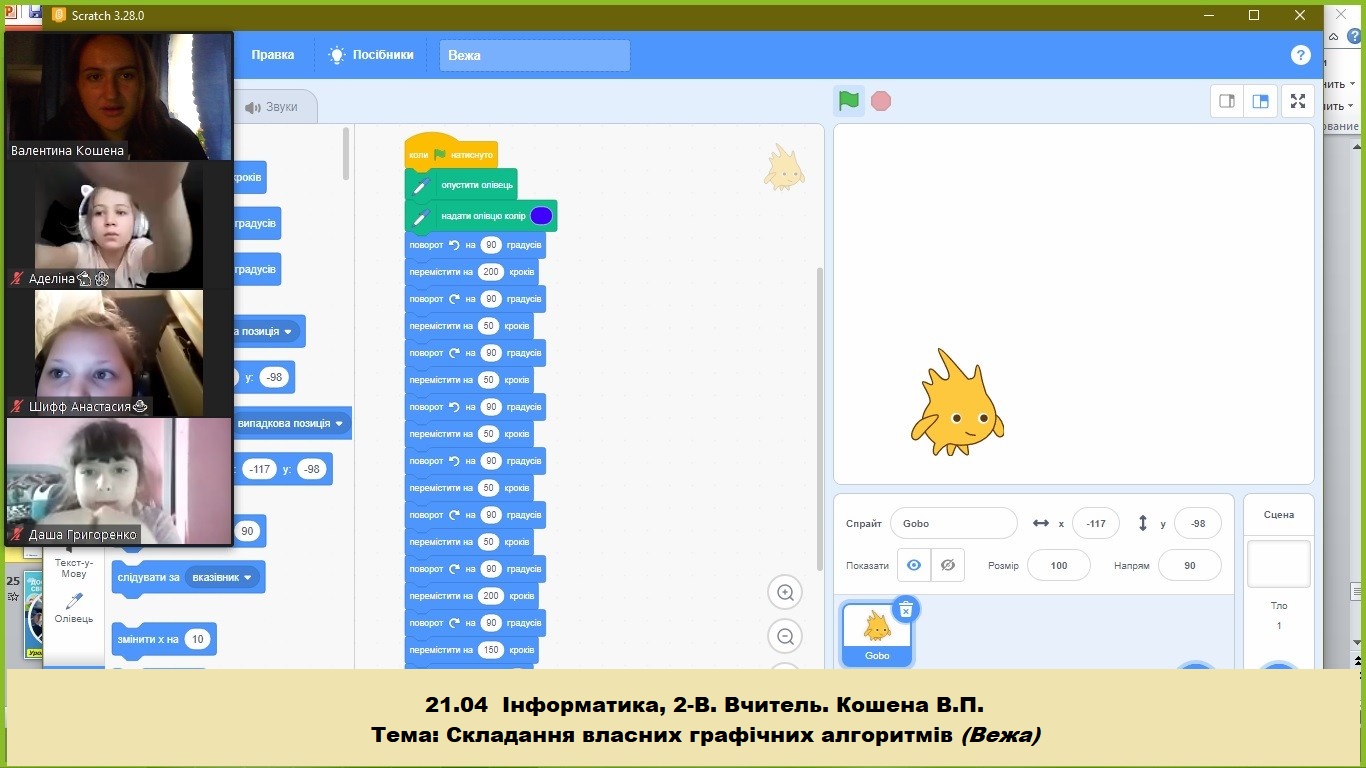Show the sprite using eye toggle
The image size is (1366, 768).
tap(913, 565)
